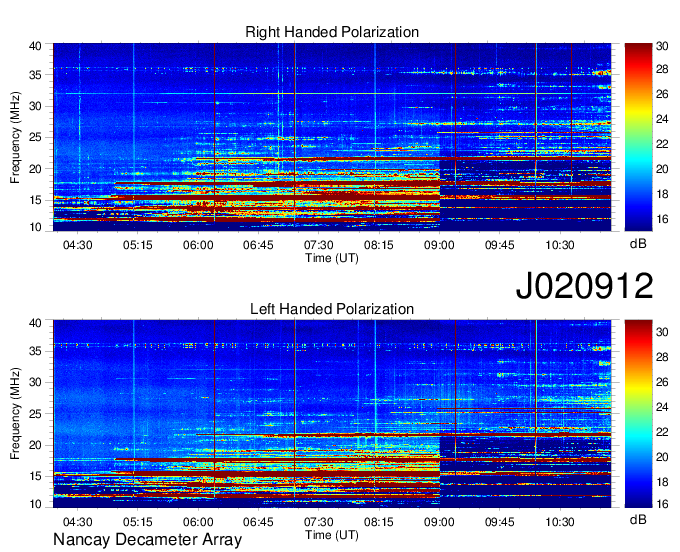
Task: Click the 18 dB tick on lower colorbar
Action: 662,482
